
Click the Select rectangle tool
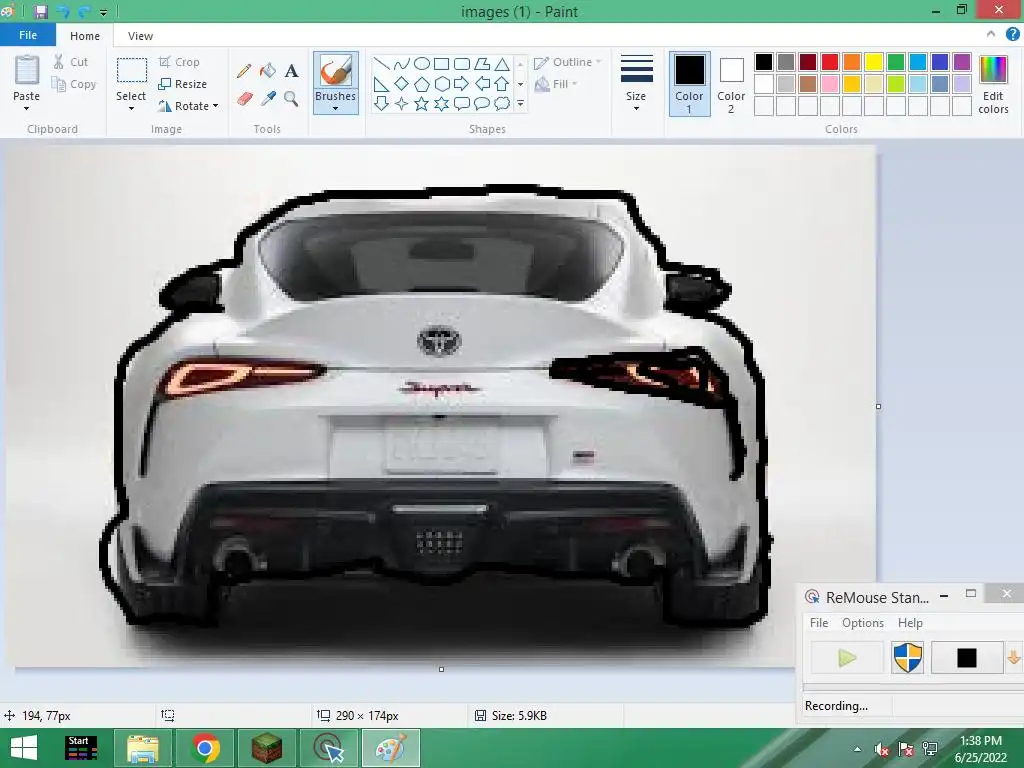pyautogui.click(x=131, y=70)
